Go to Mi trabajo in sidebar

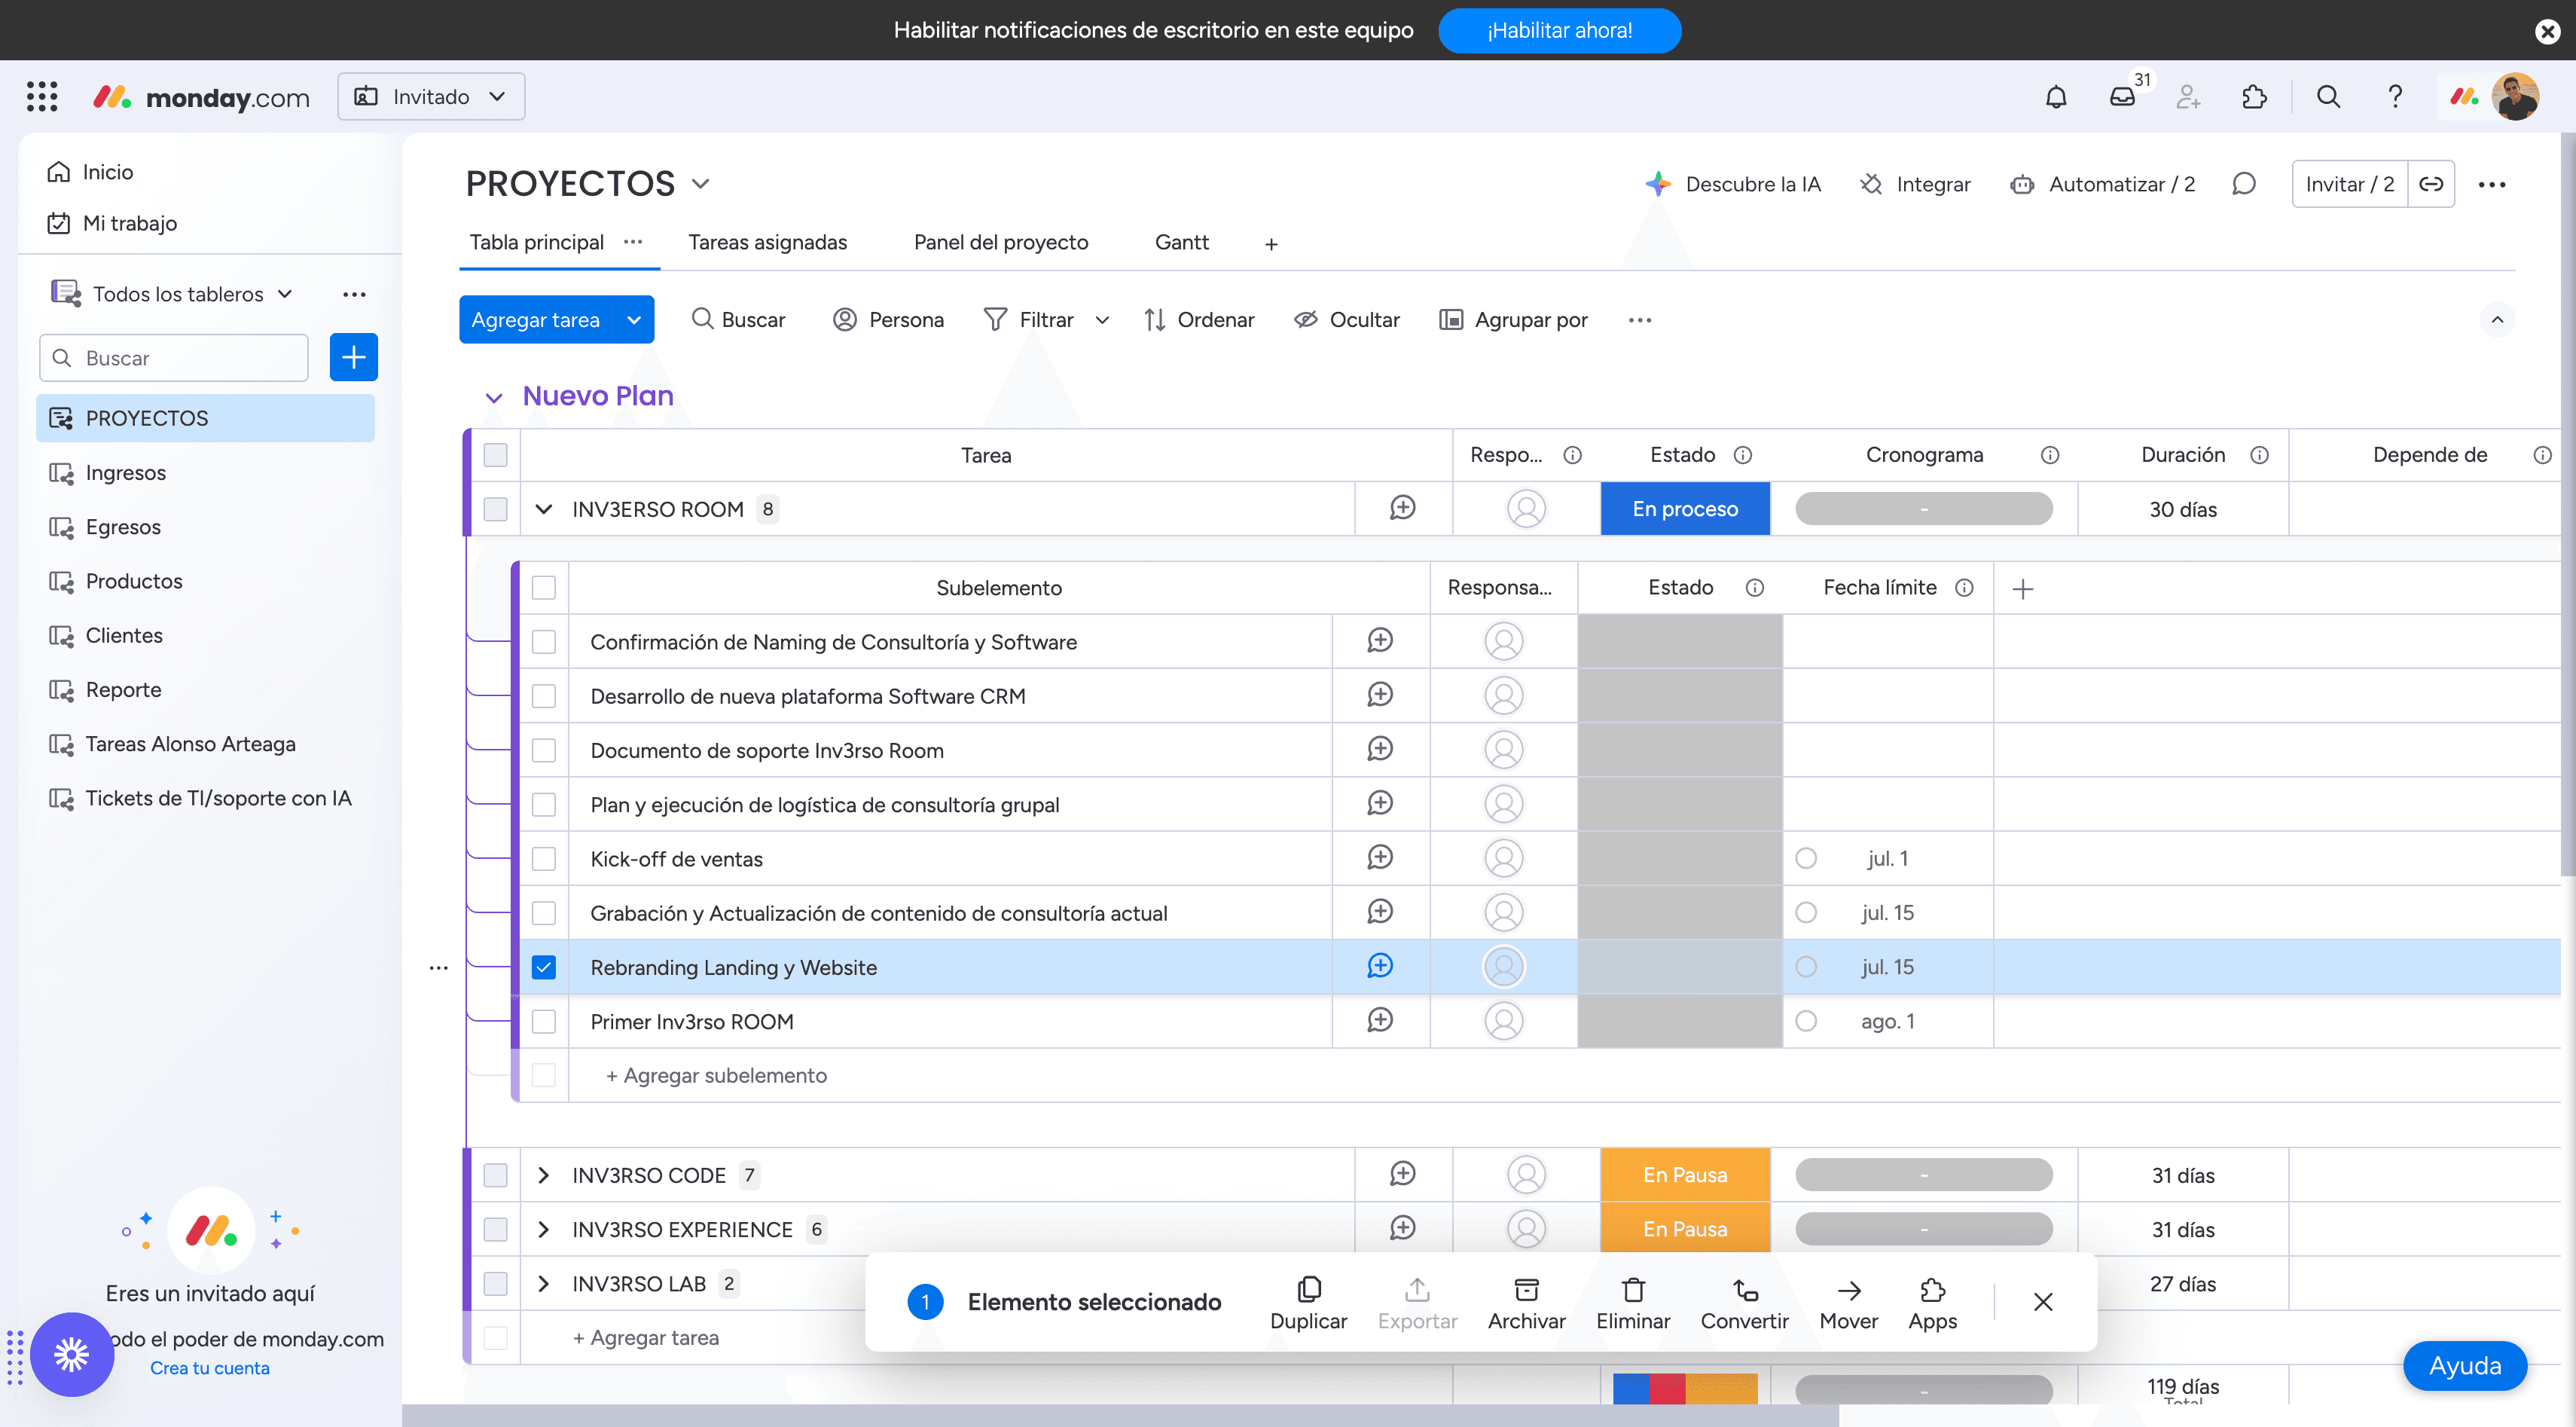tap(113, 223)
